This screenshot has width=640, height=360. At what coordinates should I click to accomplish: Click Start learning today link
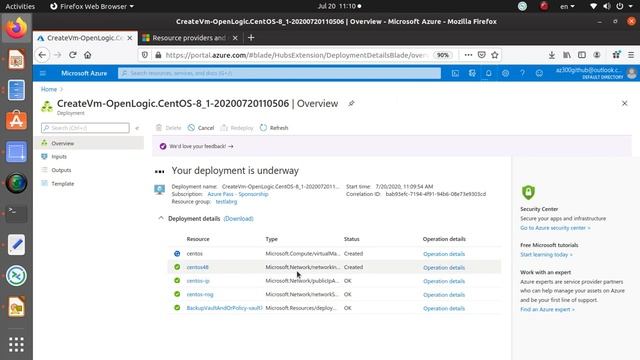point(546,255)
